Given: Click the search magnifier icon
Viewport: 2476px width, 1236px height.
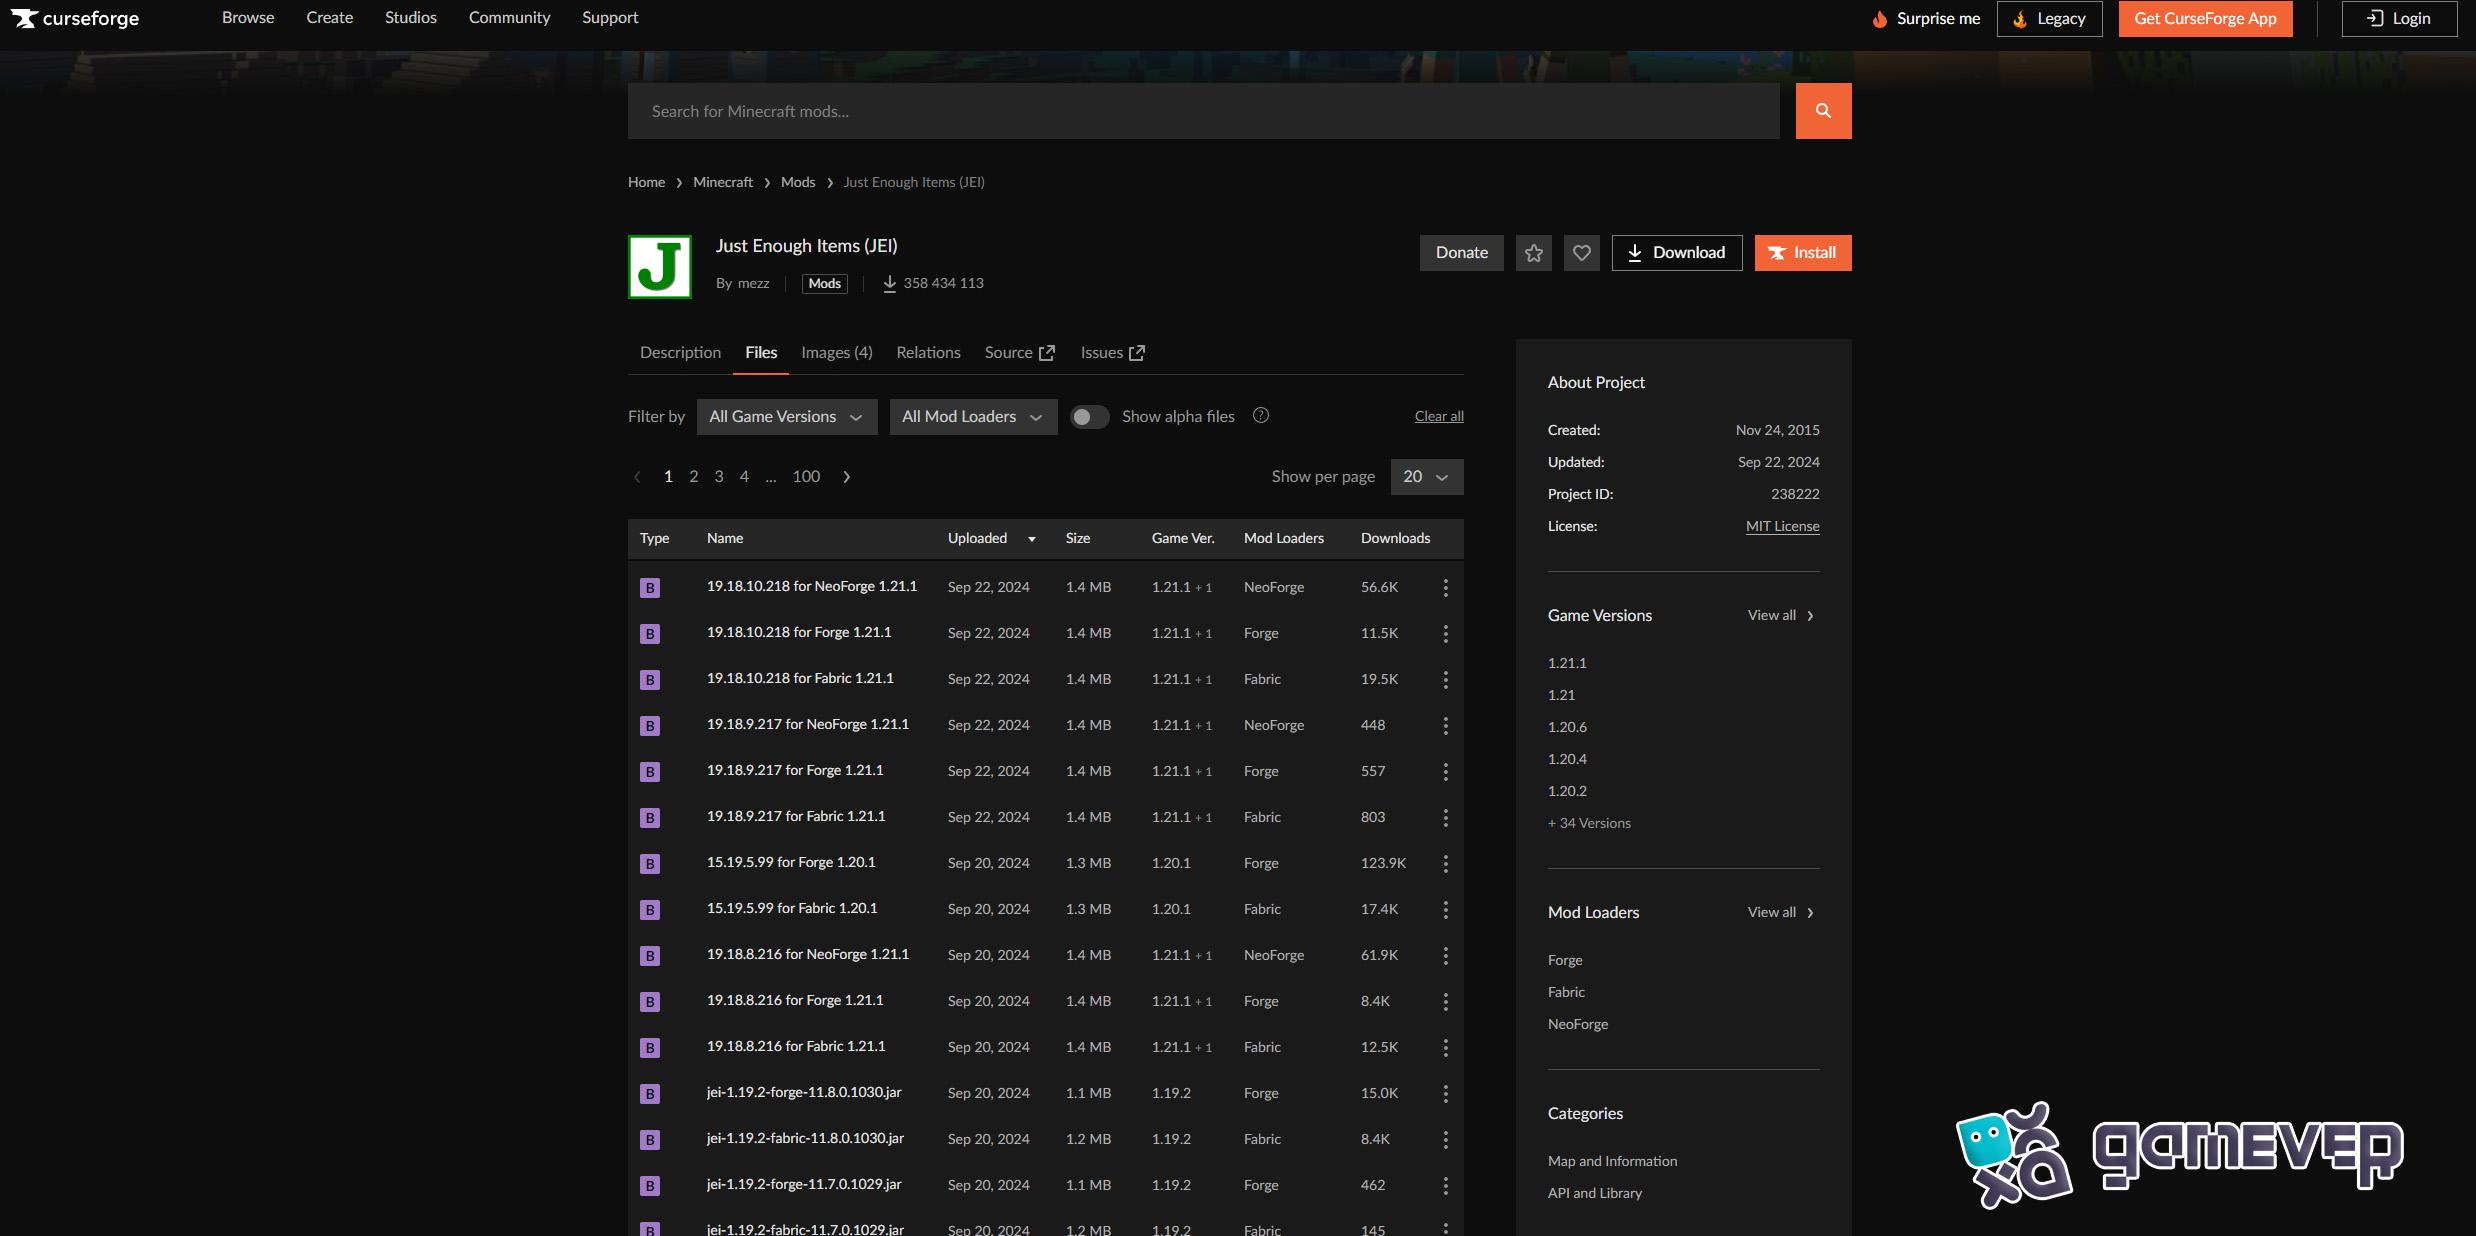Looking at the screenshot, I should pos(1822,110).
